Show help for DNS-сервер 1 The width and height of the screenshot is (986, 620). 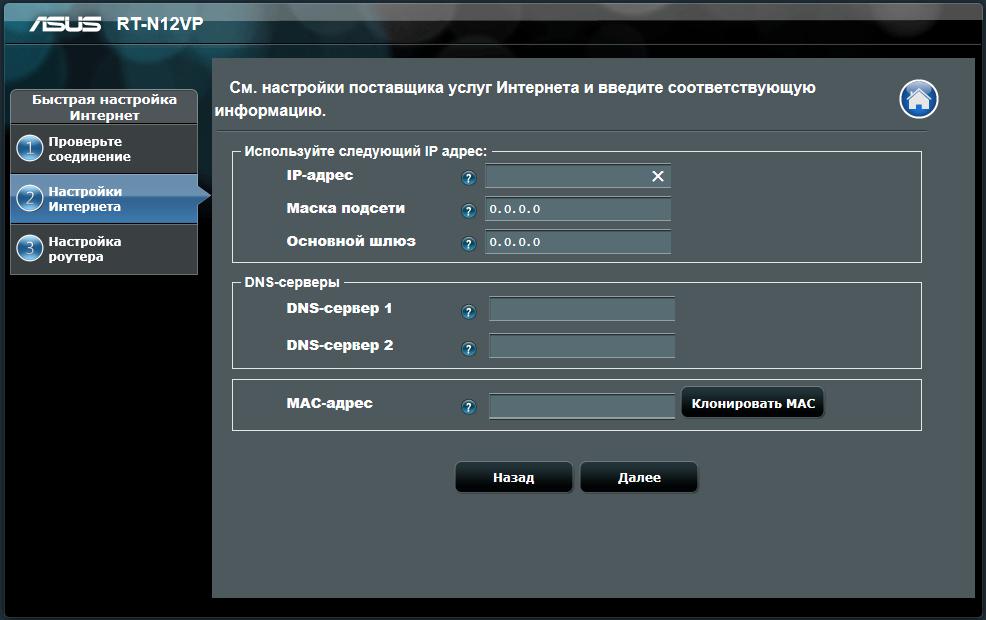click(468, 312)
